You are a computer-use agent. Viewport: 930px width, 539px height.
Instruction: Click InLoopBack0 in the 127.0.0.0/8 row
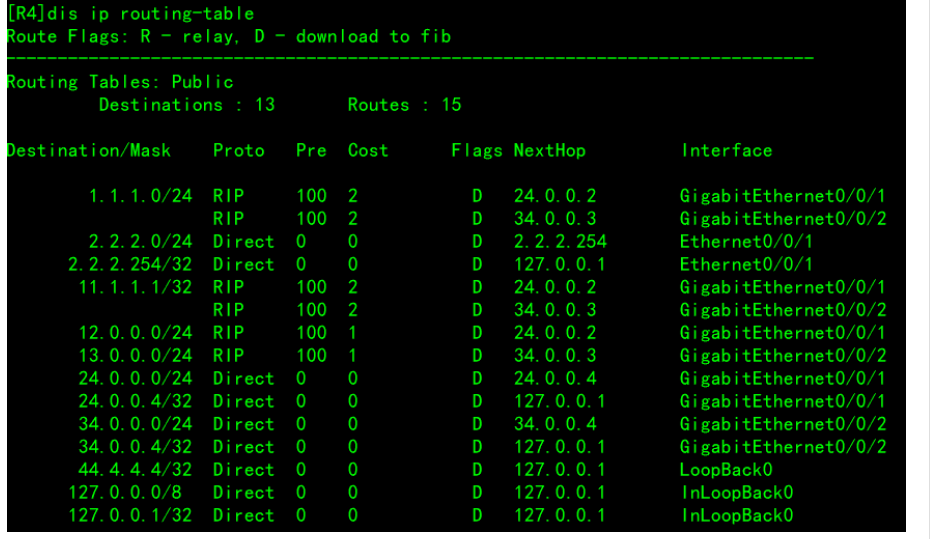click(x=737, y=493)
